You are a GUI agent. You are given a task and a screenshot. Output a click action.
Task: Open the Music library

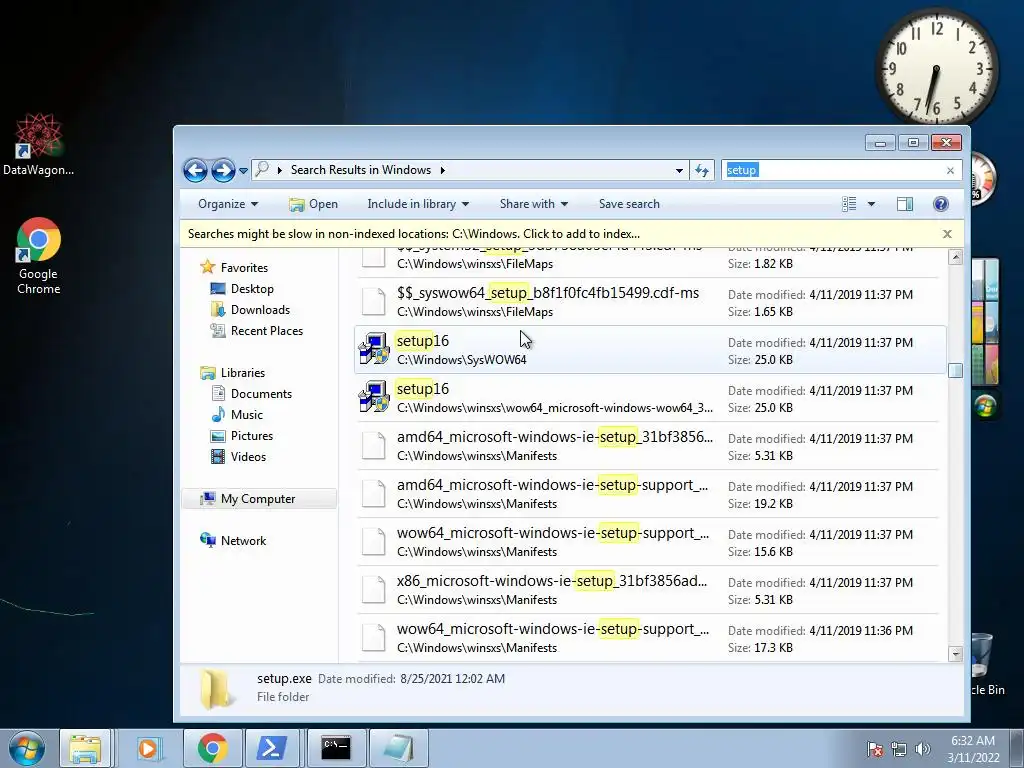tap(246, 414)
